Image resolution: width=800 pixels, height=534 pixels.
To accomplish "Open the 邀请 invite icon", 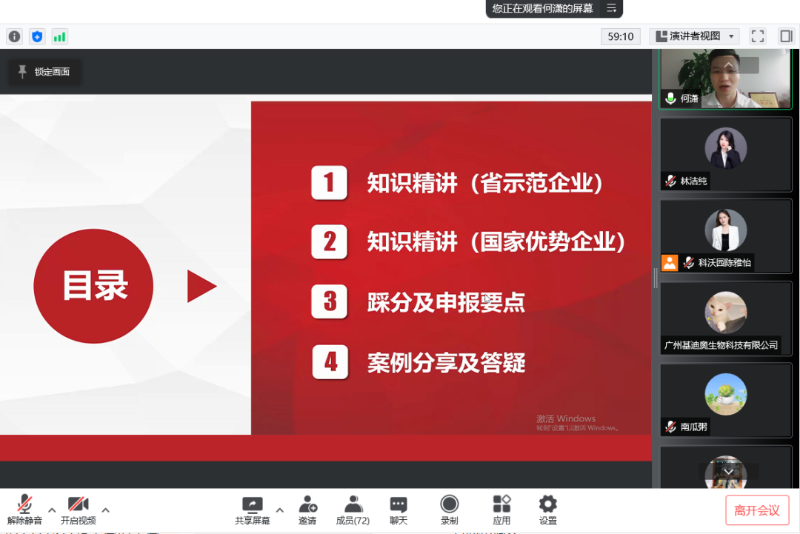I will pyautogui.click(x=307, y=506).
